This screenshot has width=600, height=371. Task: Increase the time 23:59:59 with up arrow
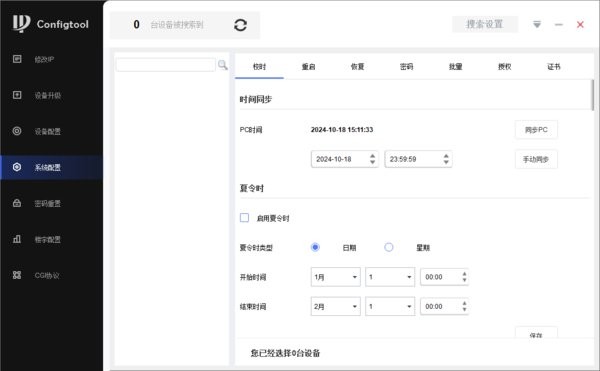(446, 156)
